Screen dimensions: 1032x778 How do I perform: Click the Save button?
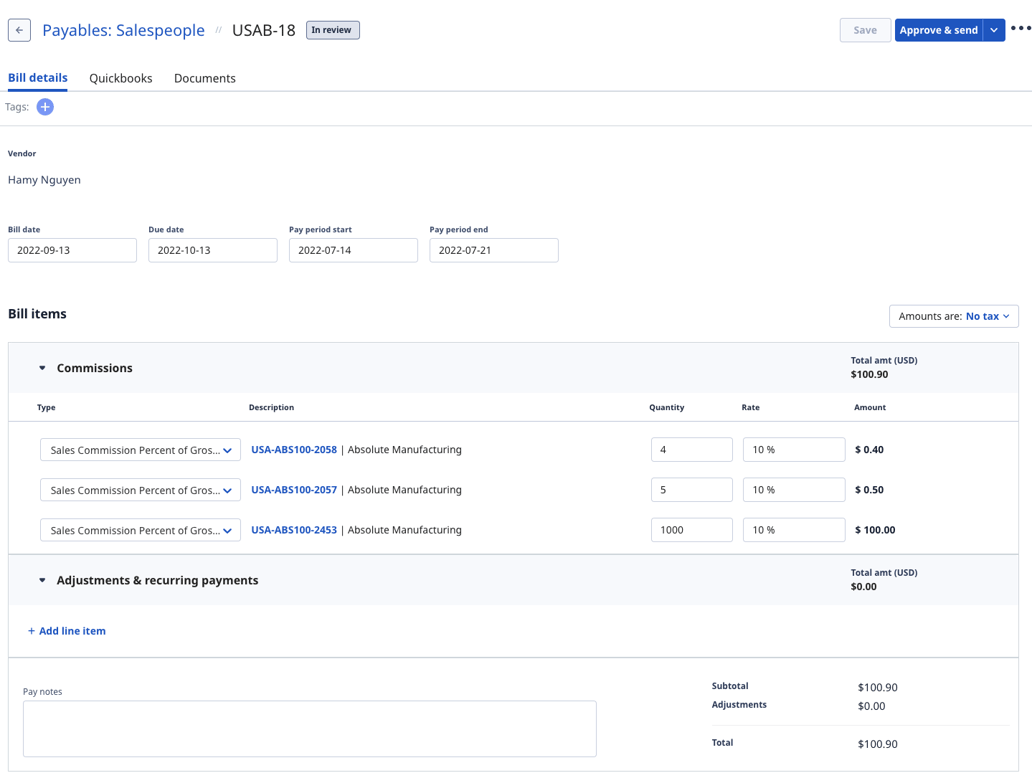coord(864,29)
